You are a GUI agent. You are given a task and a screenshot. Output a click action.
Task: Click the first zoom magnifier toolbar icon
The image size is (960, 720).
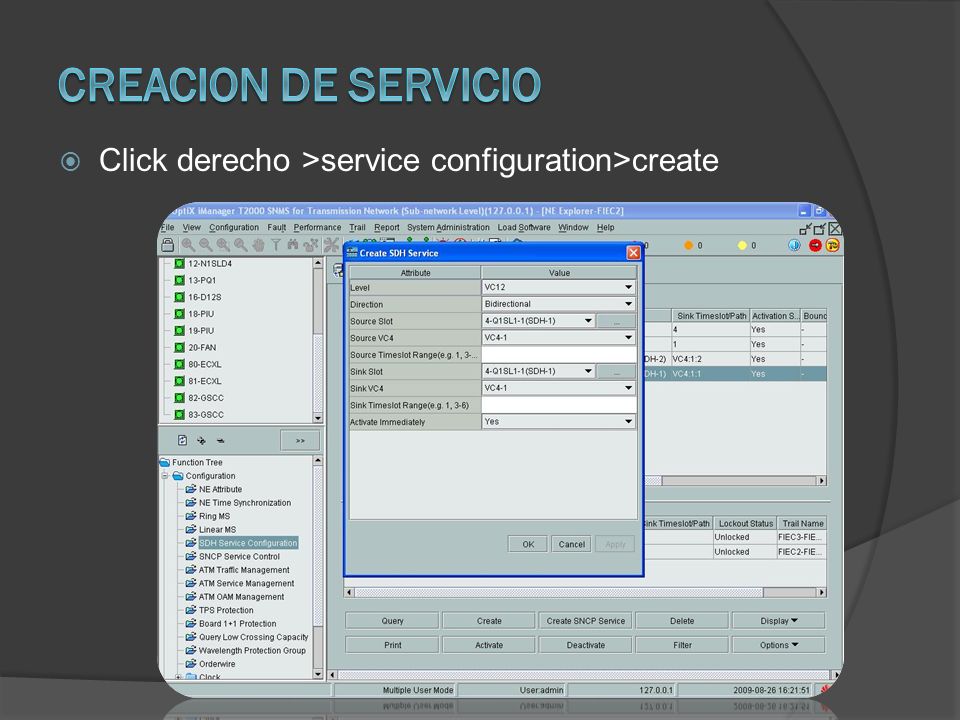188,245
